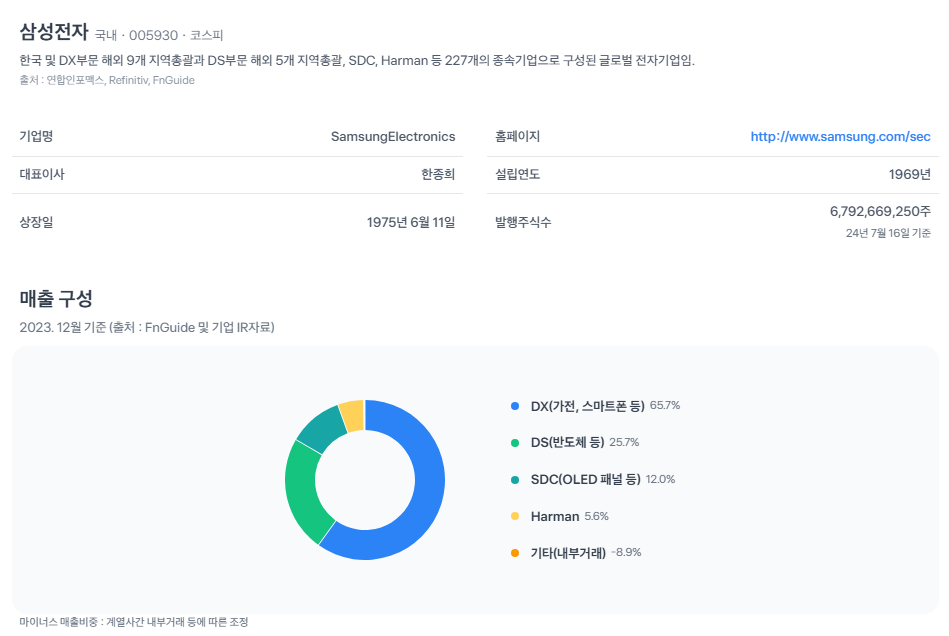Click the -8.9% percentage value
Image resolution: width=949 pixels, height=636 pixels.
(x=626, y=552)
